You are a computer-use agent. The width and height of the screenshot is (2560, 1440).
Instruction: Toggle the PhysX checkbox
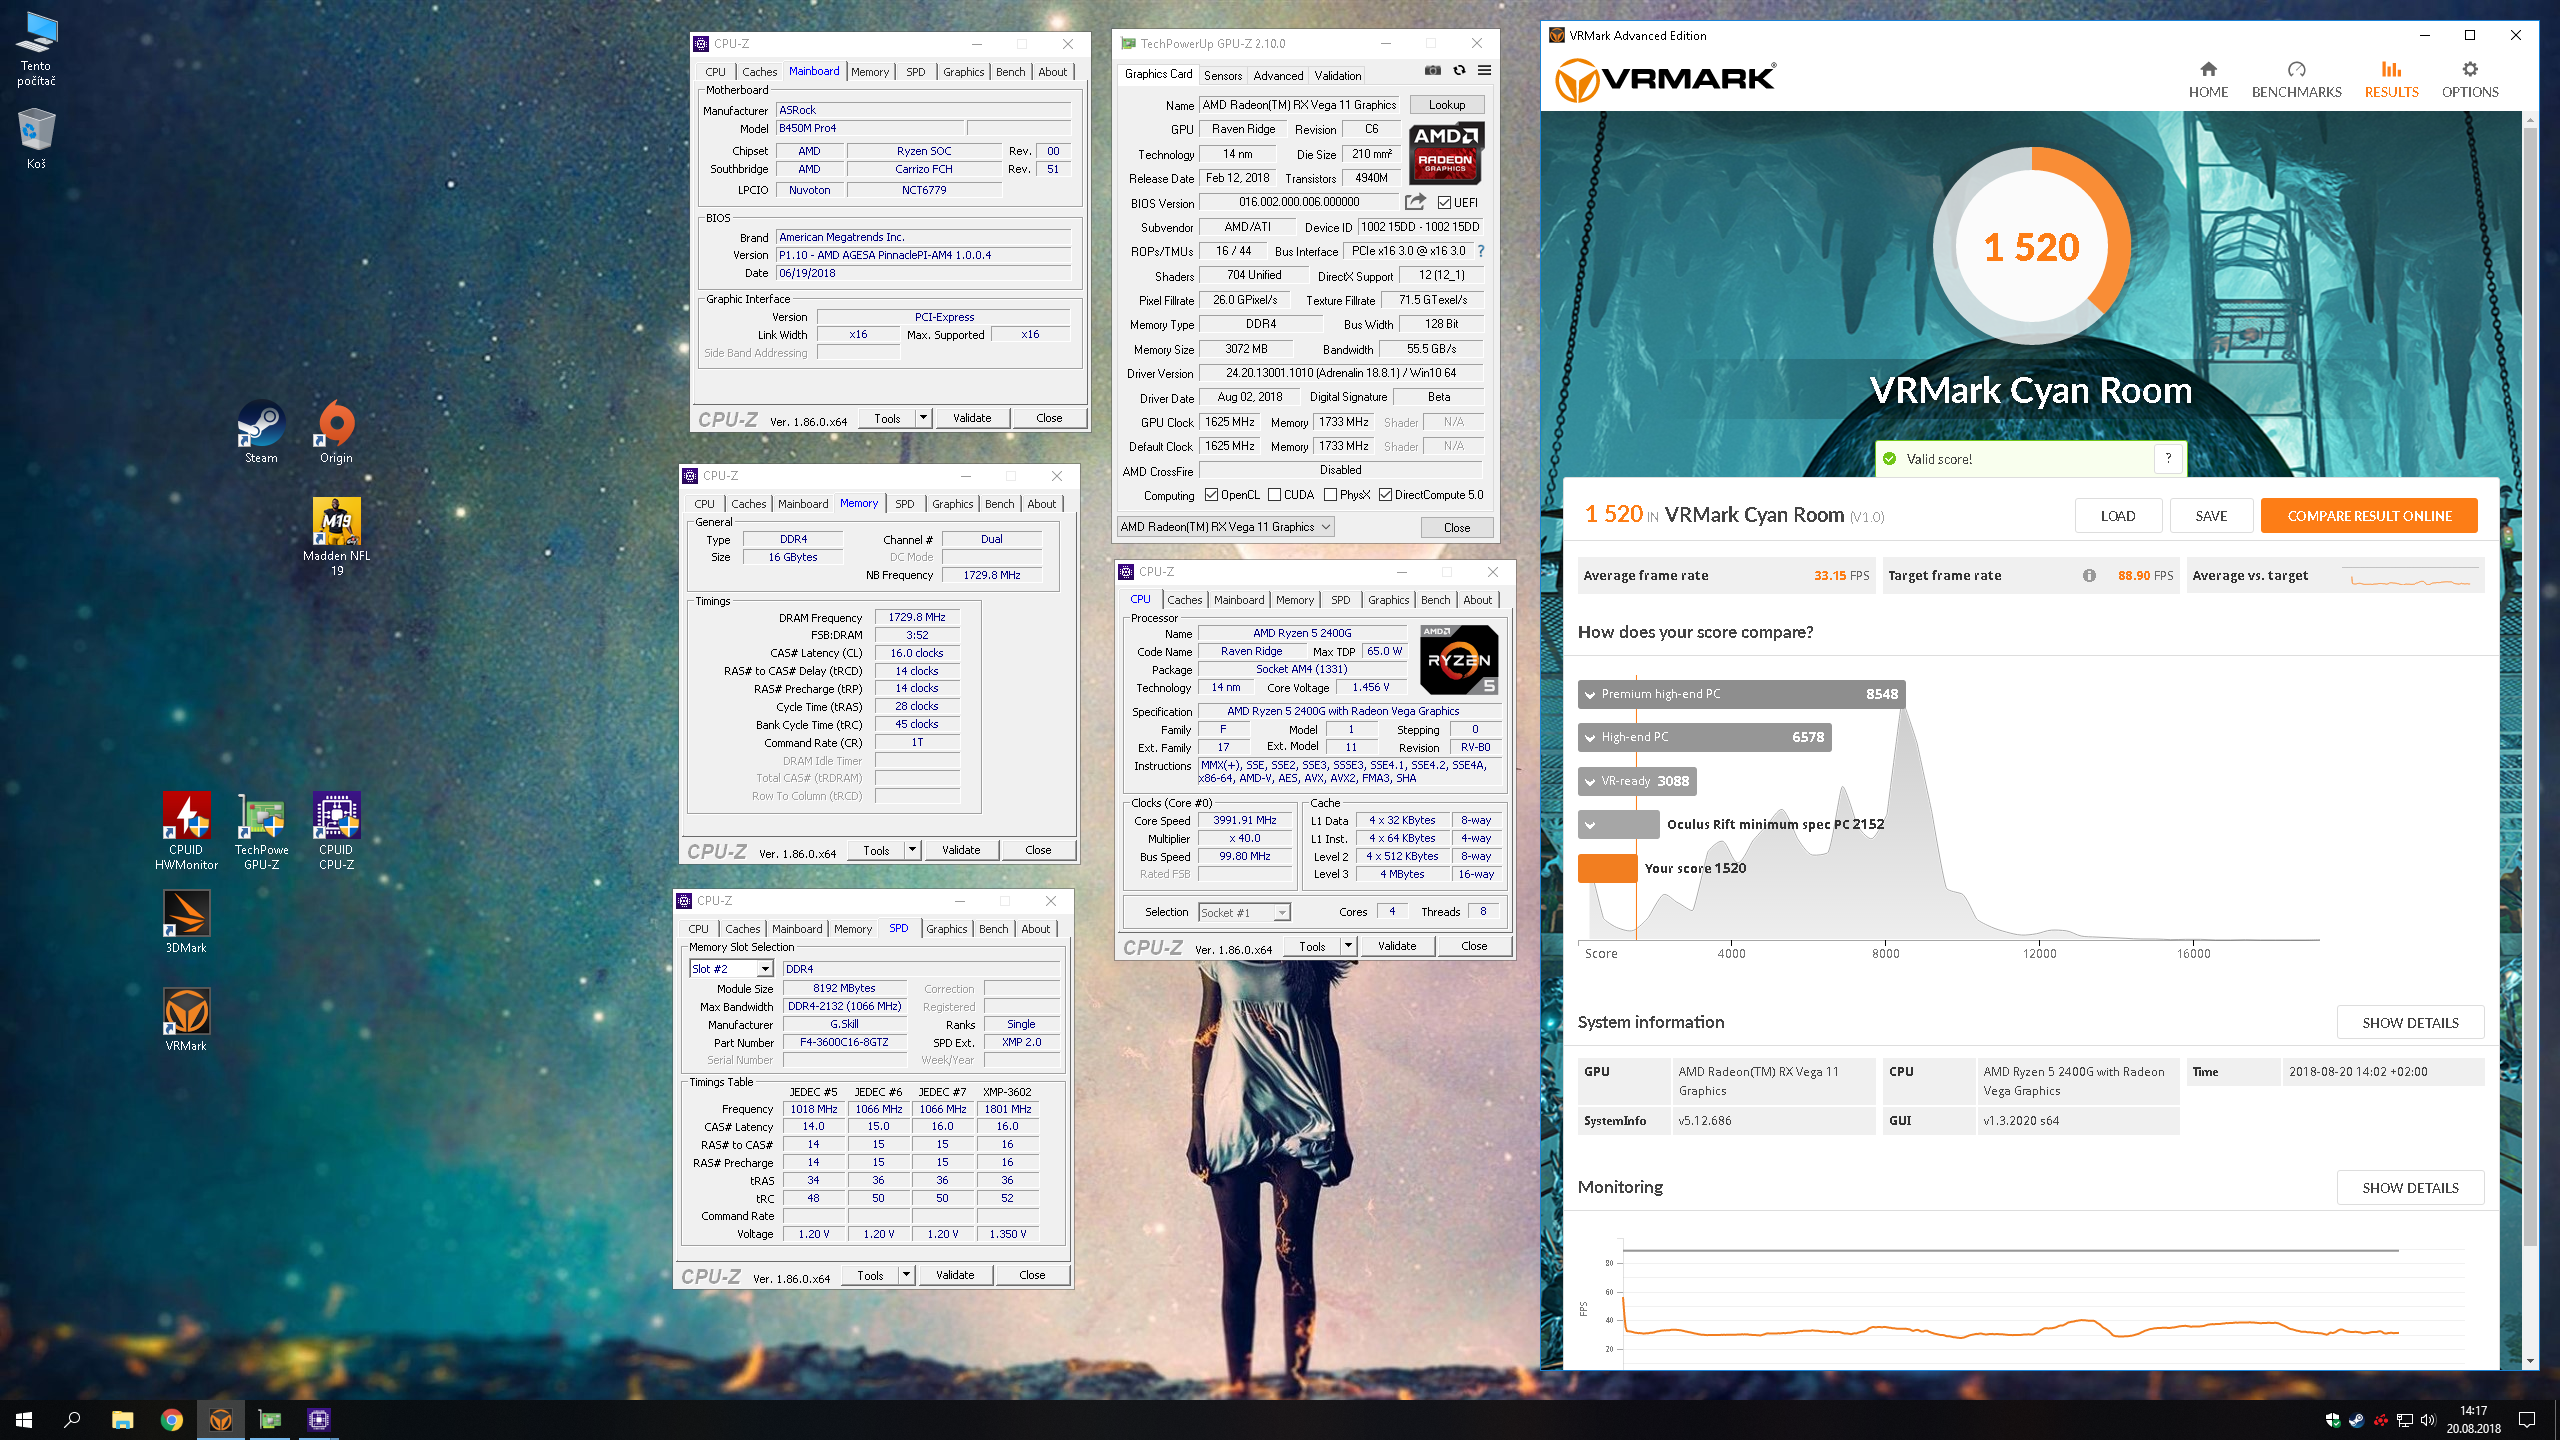pyautogui.click(x=1331, y=495)
